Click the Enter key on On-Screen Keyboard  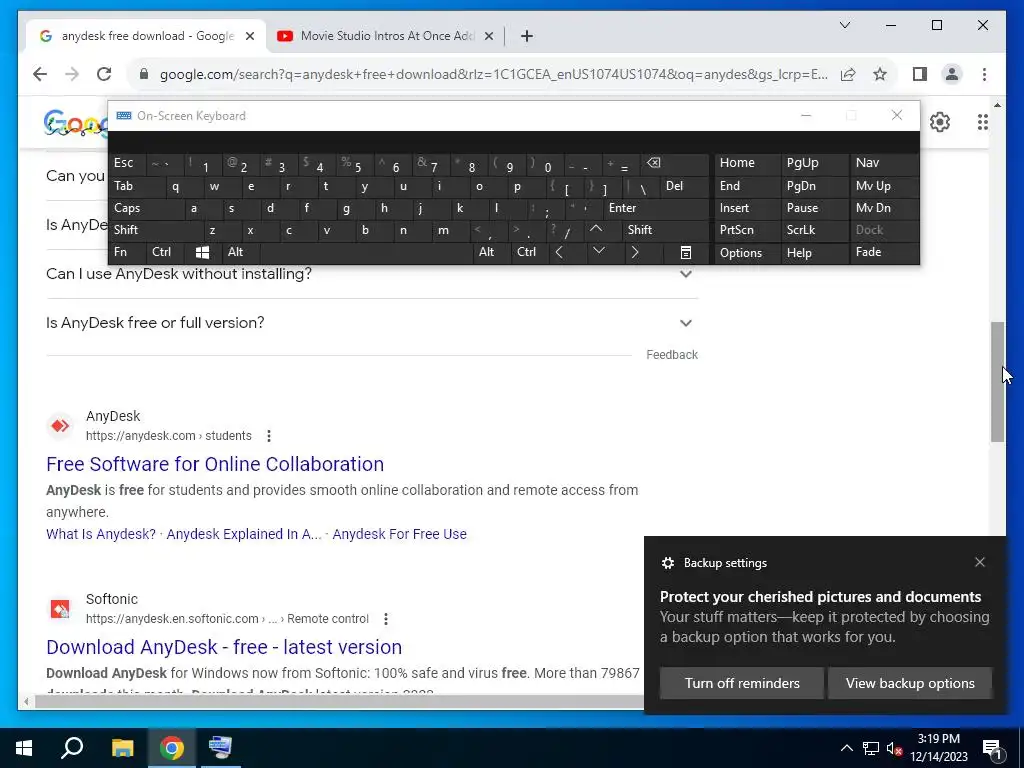point(656,208)
